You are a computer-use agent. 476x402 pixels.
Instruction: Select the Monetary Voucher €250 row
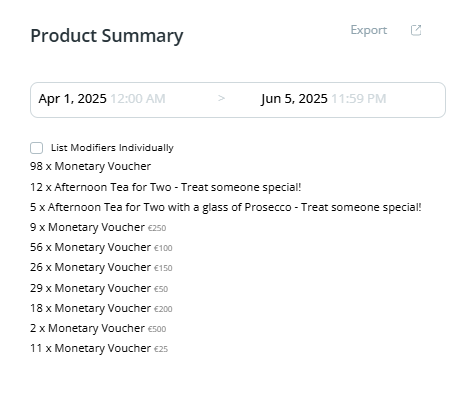tap(98, 227)
